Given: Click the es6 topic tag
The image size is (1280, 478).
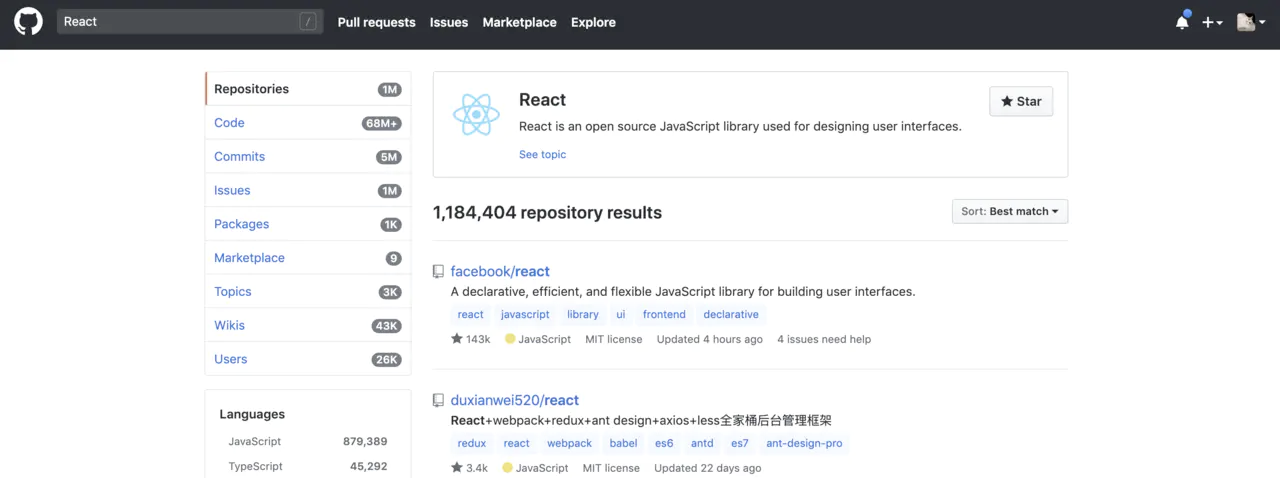Looking at the screenshot, I should click(664, 443).
